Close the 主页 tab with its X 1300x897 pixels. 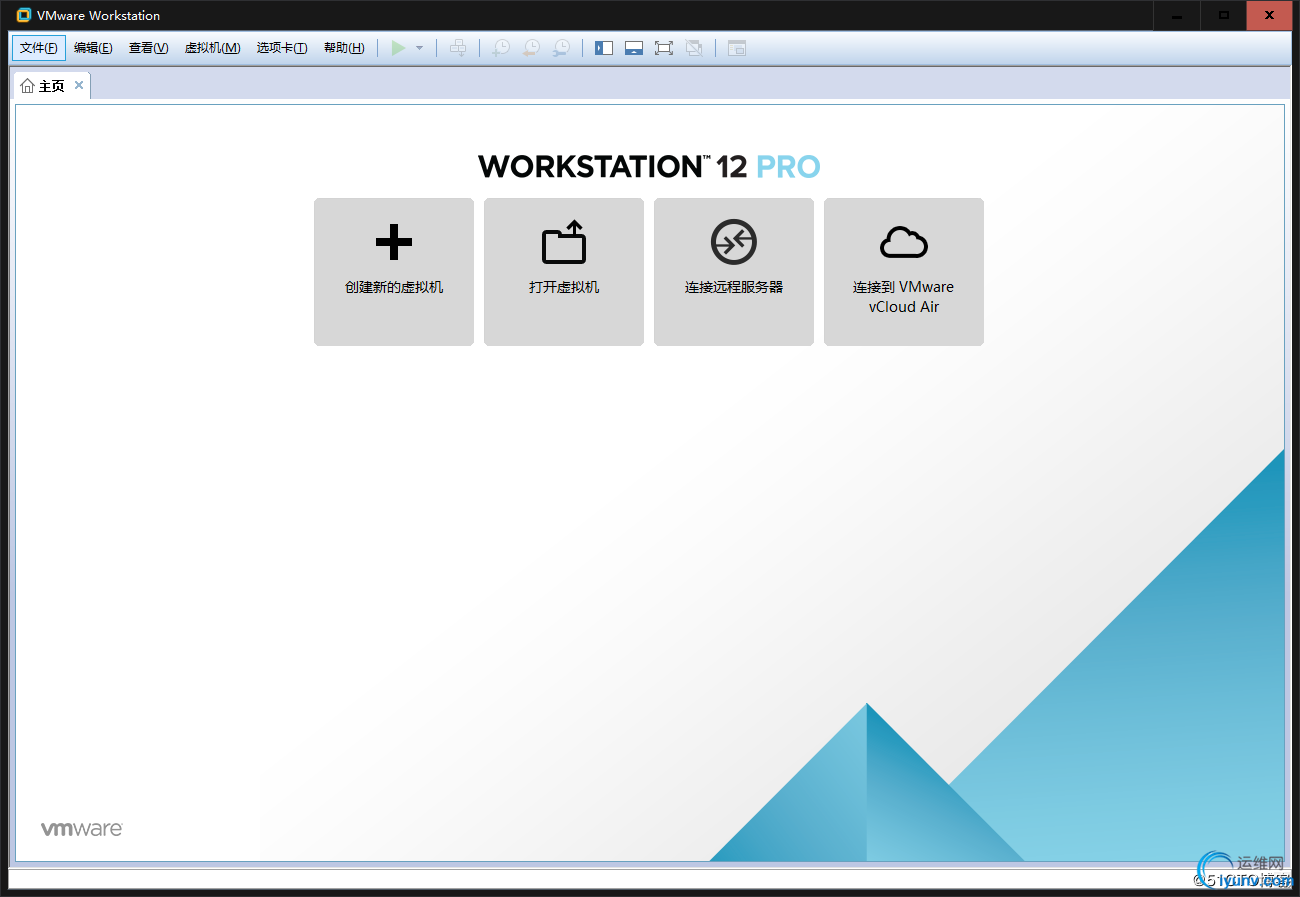[x=79, y=85]
